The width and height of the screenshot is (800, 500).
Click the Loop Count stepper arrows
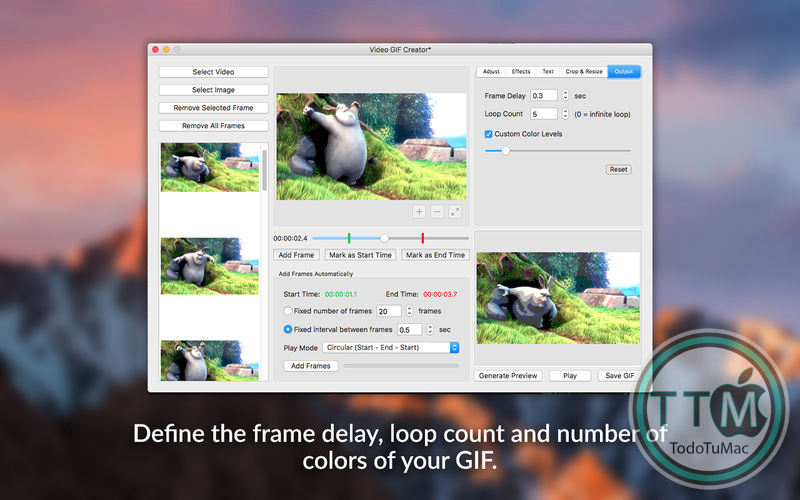tap(565, 114)
